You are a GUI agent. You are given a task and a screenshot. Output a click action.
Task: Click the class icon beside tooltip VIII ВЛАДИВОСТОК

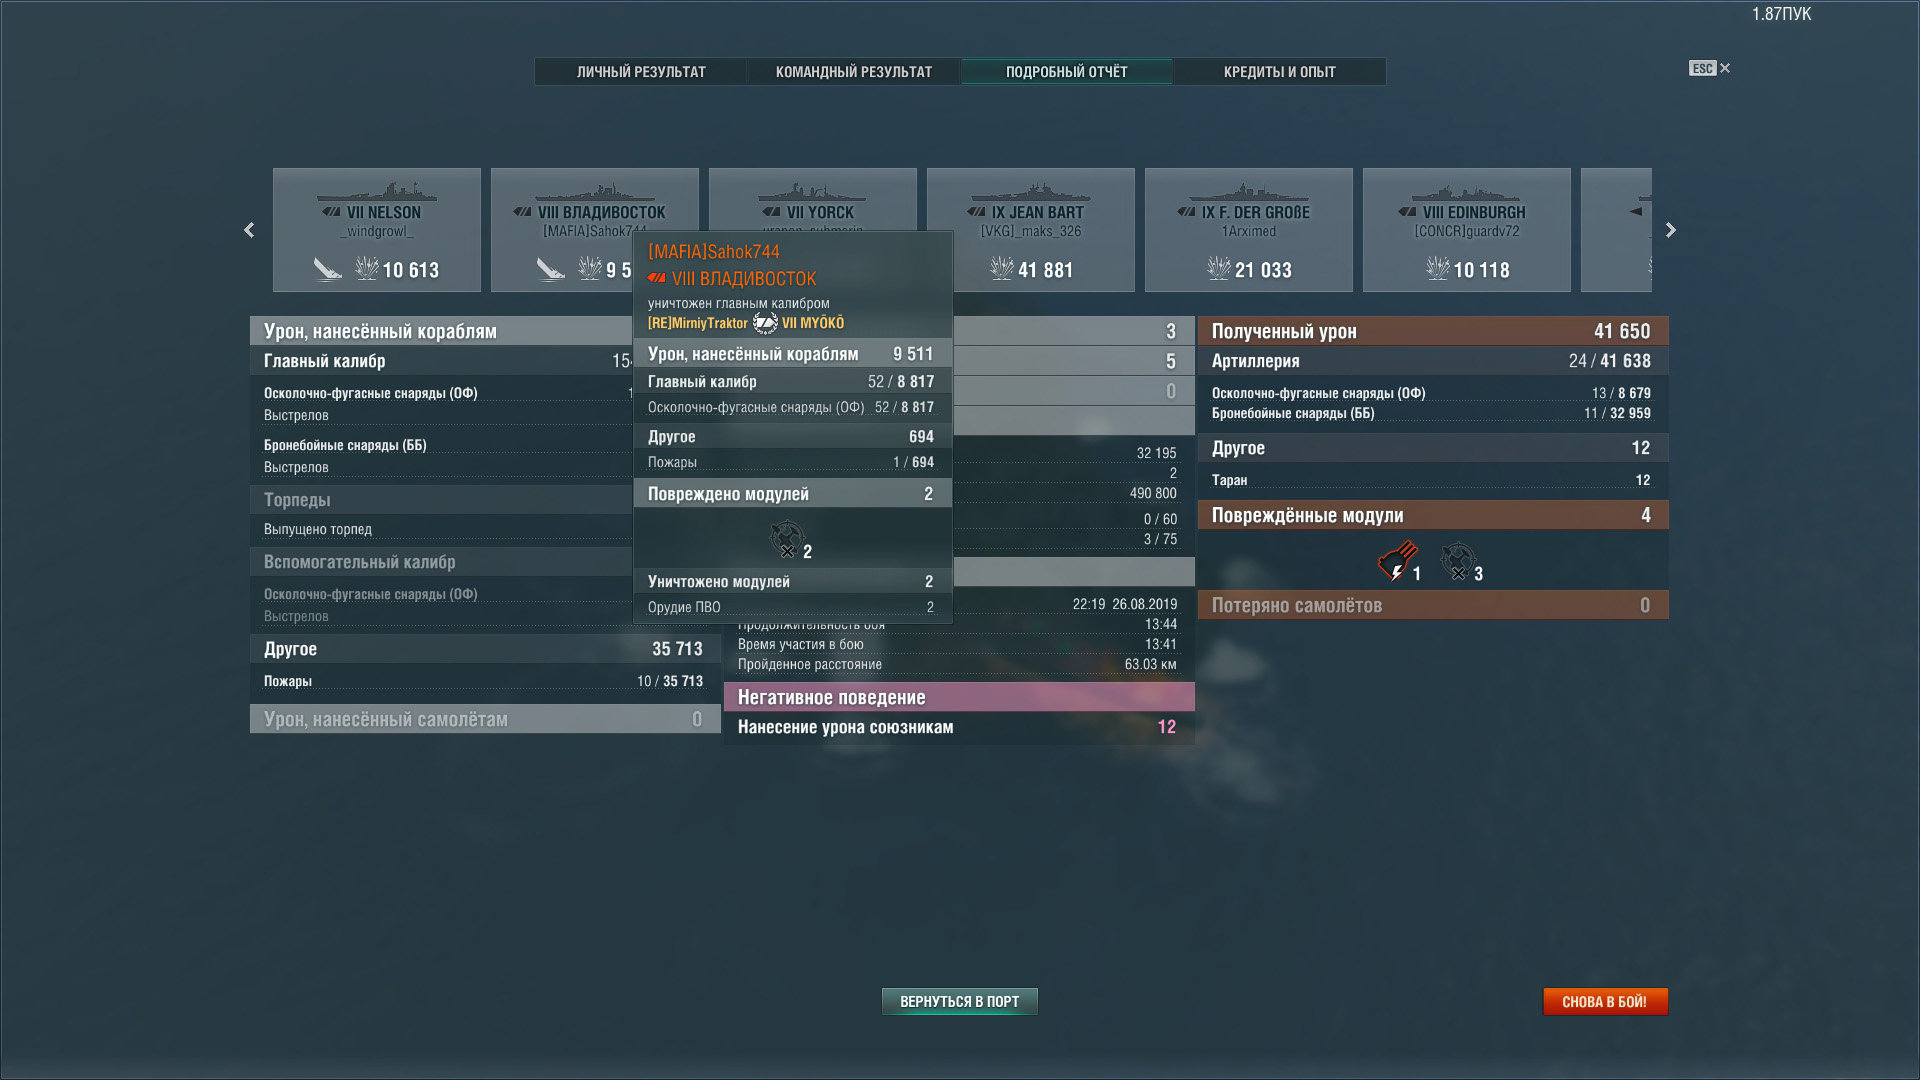tap(657, 278)
